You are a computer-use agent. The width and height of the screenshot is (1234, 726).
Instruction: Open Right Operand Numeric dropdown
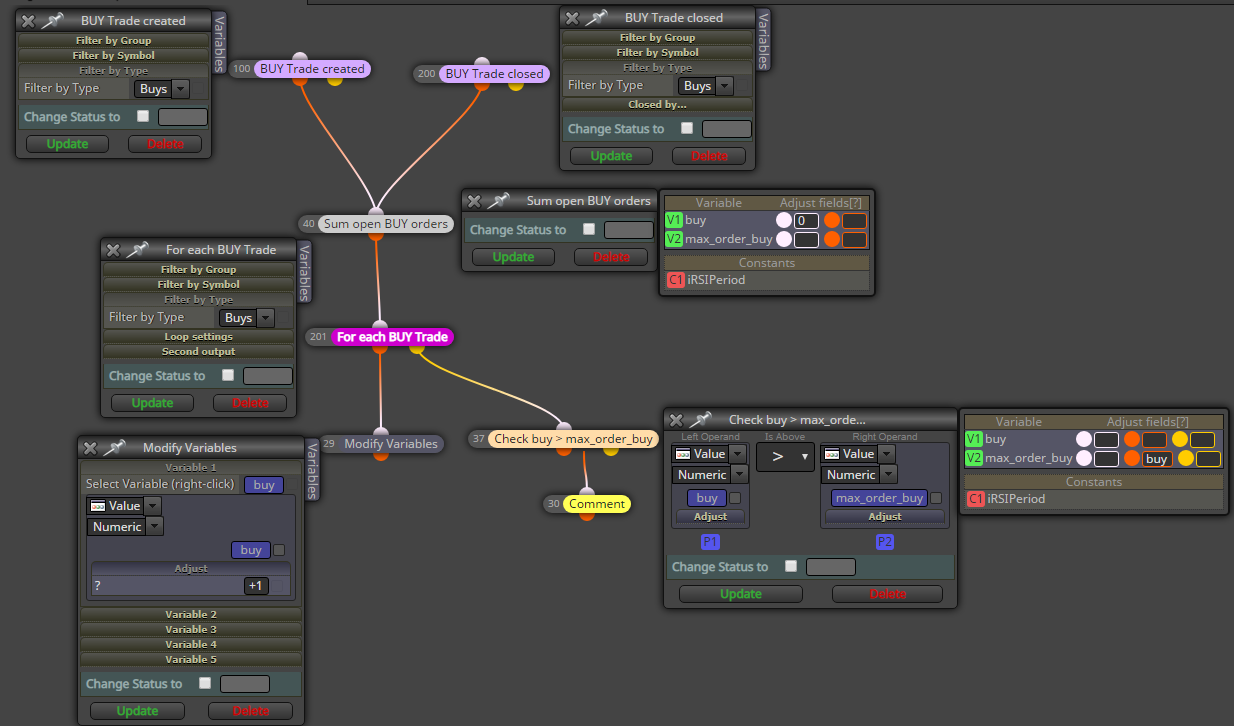tap(859, 474)
